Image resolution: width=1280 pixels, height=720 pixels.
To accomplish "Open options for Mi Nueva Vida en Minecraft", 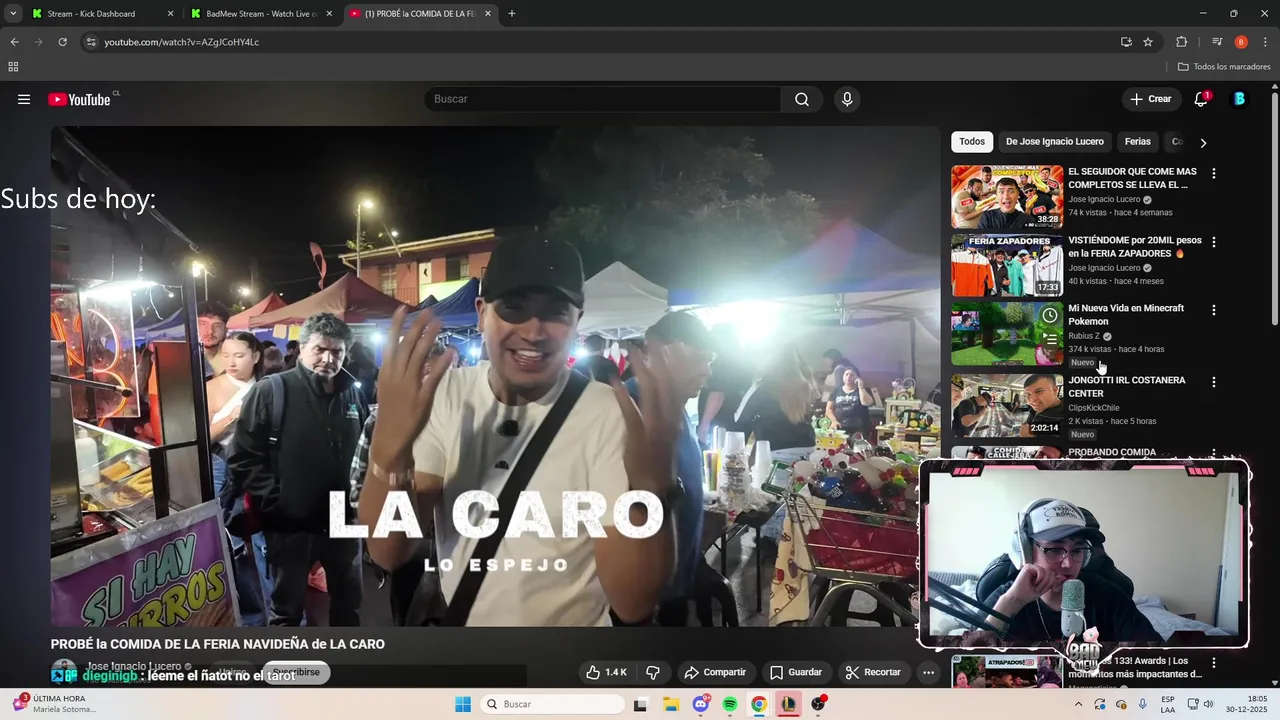I will coord(1214,310).
